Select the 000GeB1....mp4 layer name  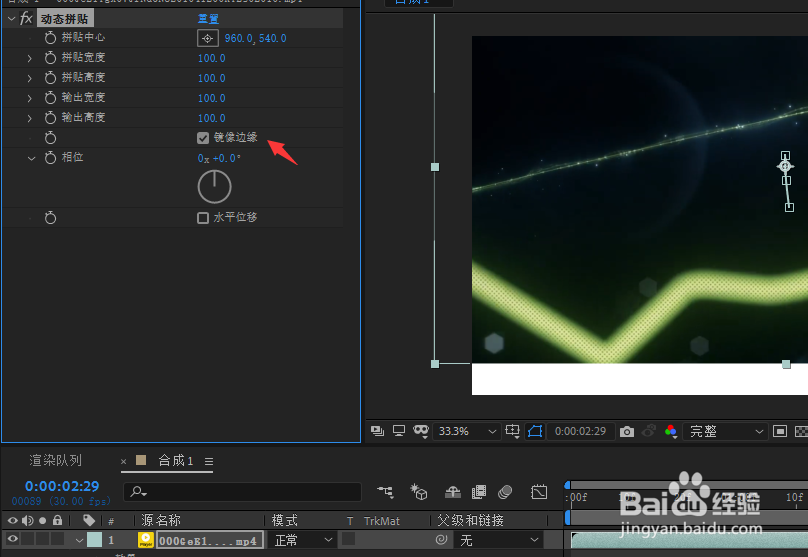[210, 540]
